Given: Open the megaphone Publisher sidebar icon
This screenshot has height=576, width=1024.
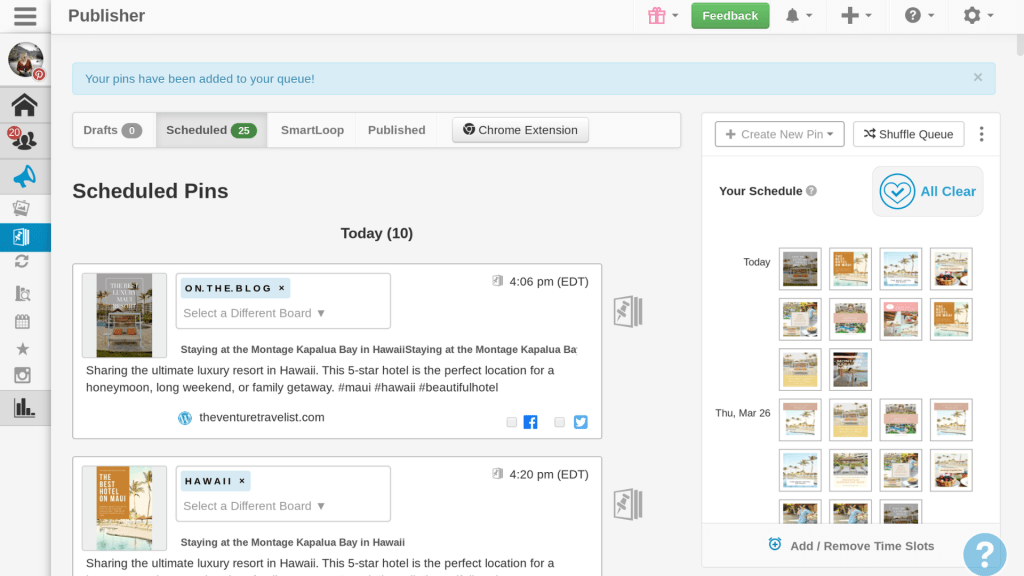Looking at the screenshot, I should click(x=25, y=177).
